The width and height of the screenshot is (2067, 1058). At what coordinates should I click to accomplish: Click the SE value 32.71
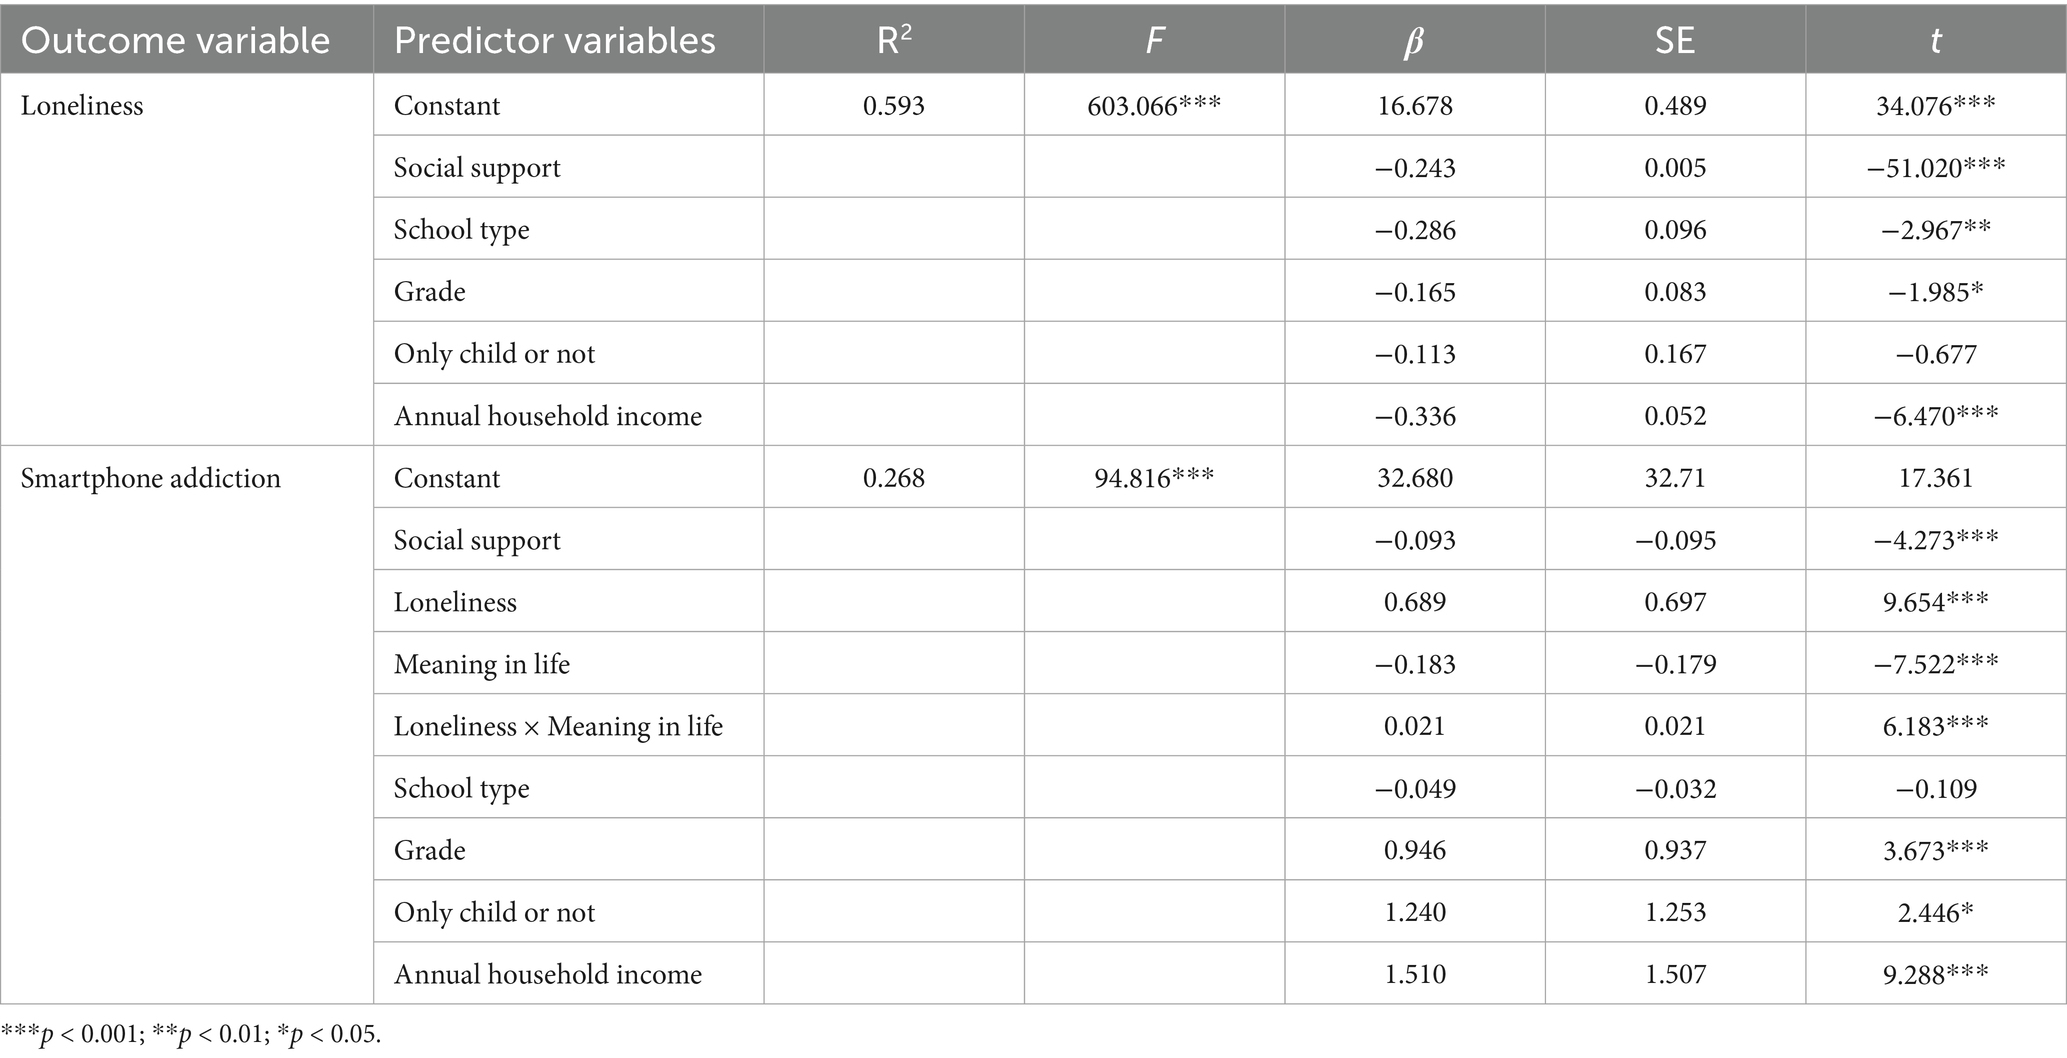(1675, 478)
